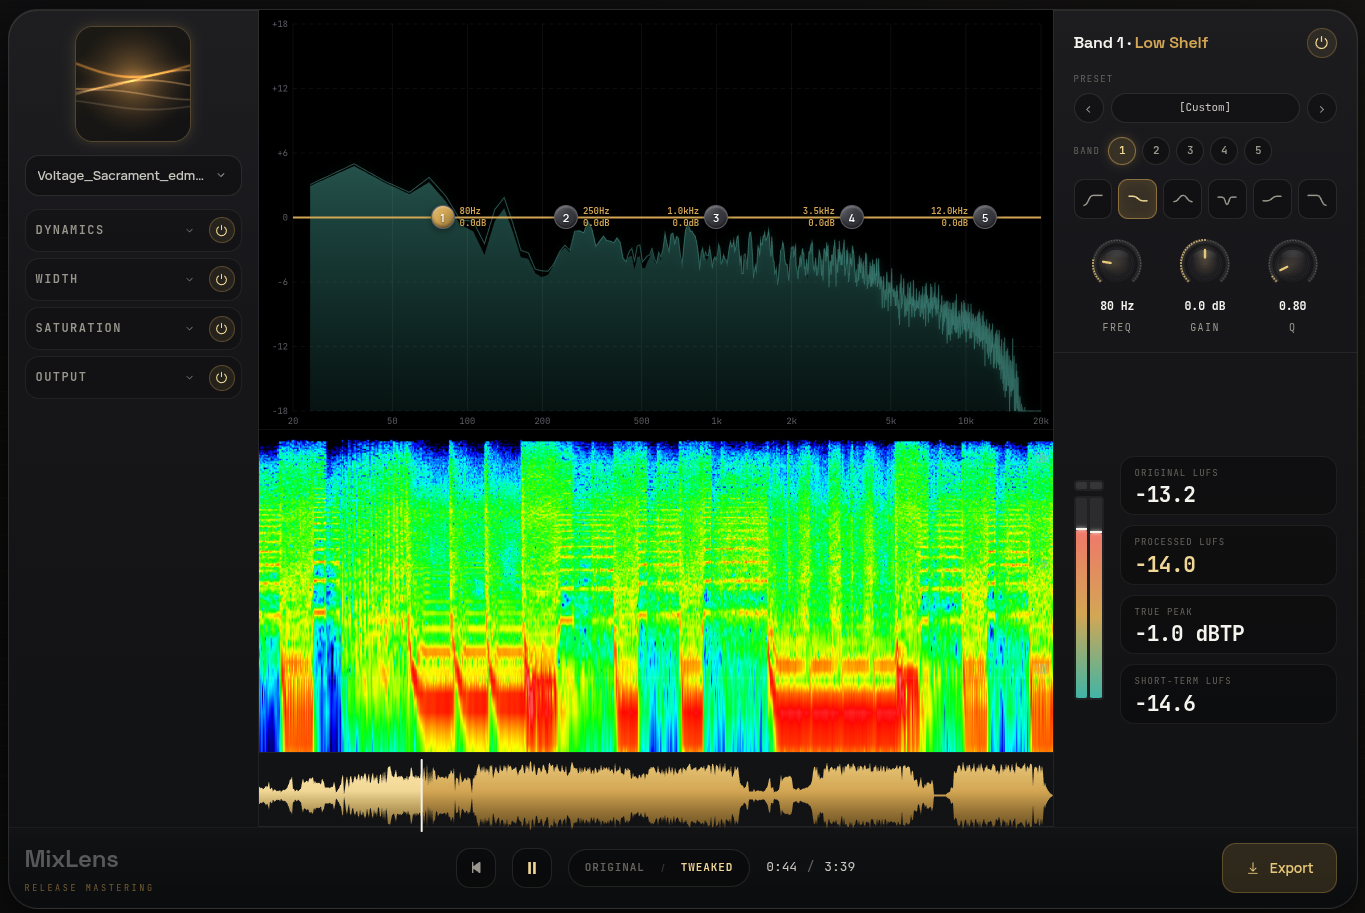Screen dimensions: 1365x913
Task: Toggle Band 1 power button
Action: [1322, 43]
